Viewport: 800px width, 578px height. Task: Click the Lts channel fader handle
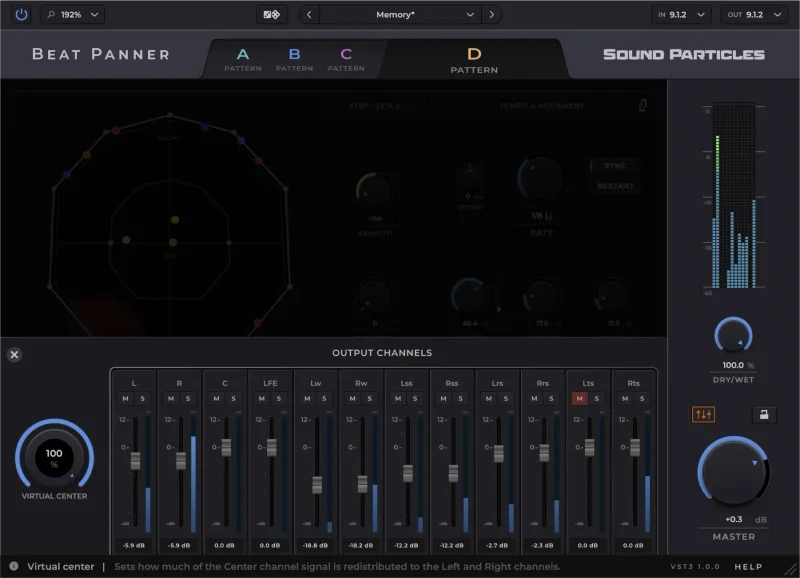click(x=589, y=447)
